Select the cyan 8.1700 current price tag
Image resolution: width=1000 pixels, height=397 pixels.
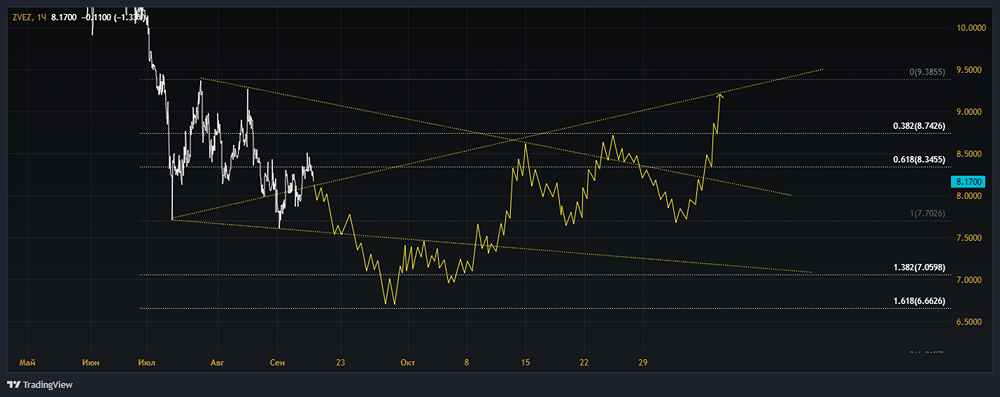click(967, 181)
